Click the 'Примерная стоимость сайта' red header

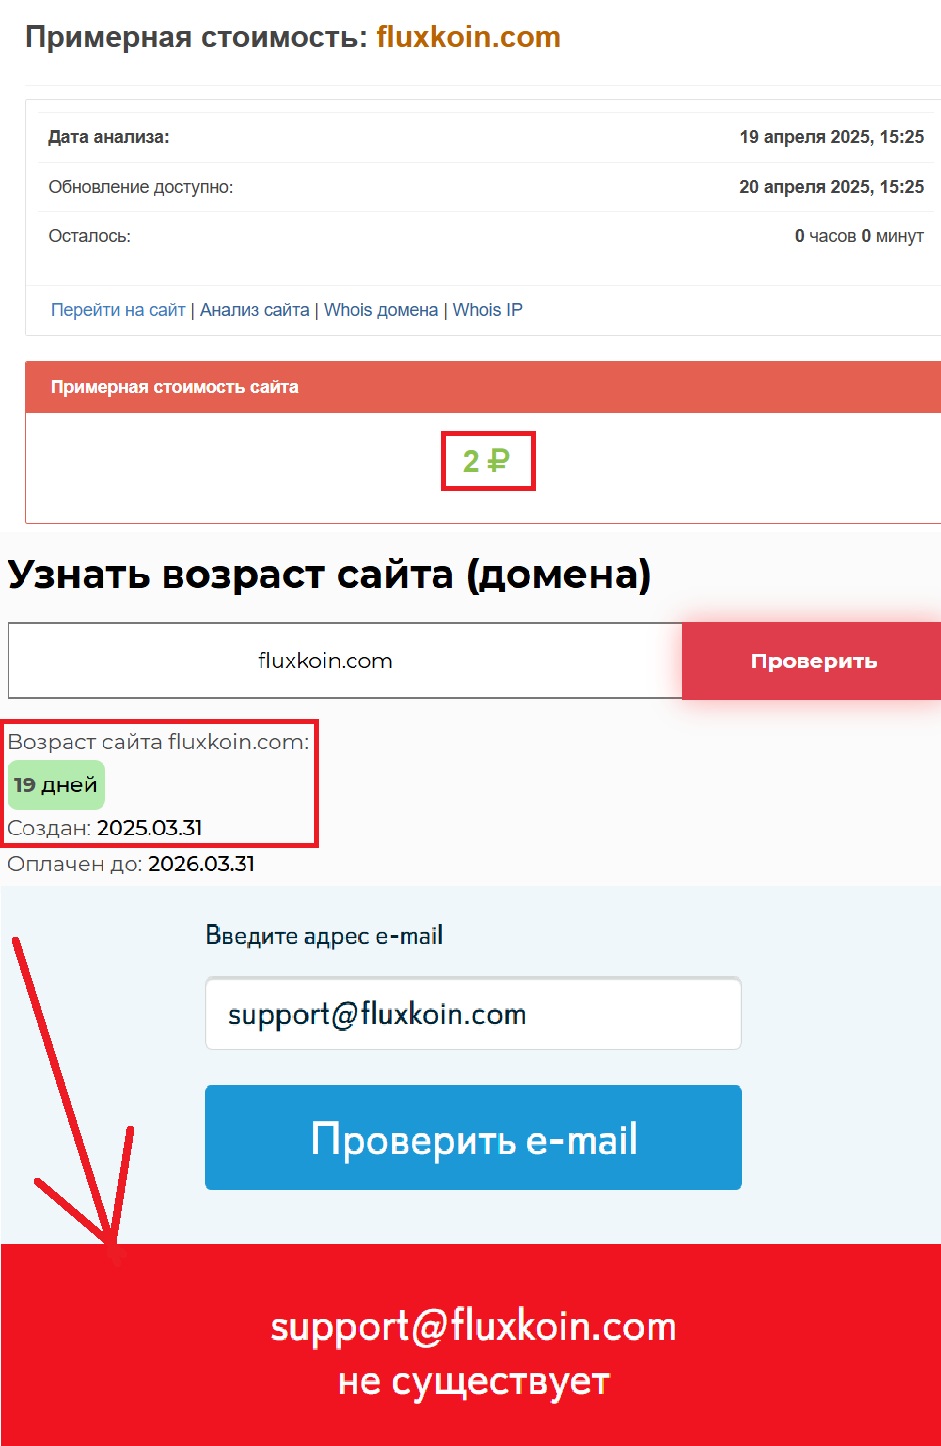tap(483, 387)
